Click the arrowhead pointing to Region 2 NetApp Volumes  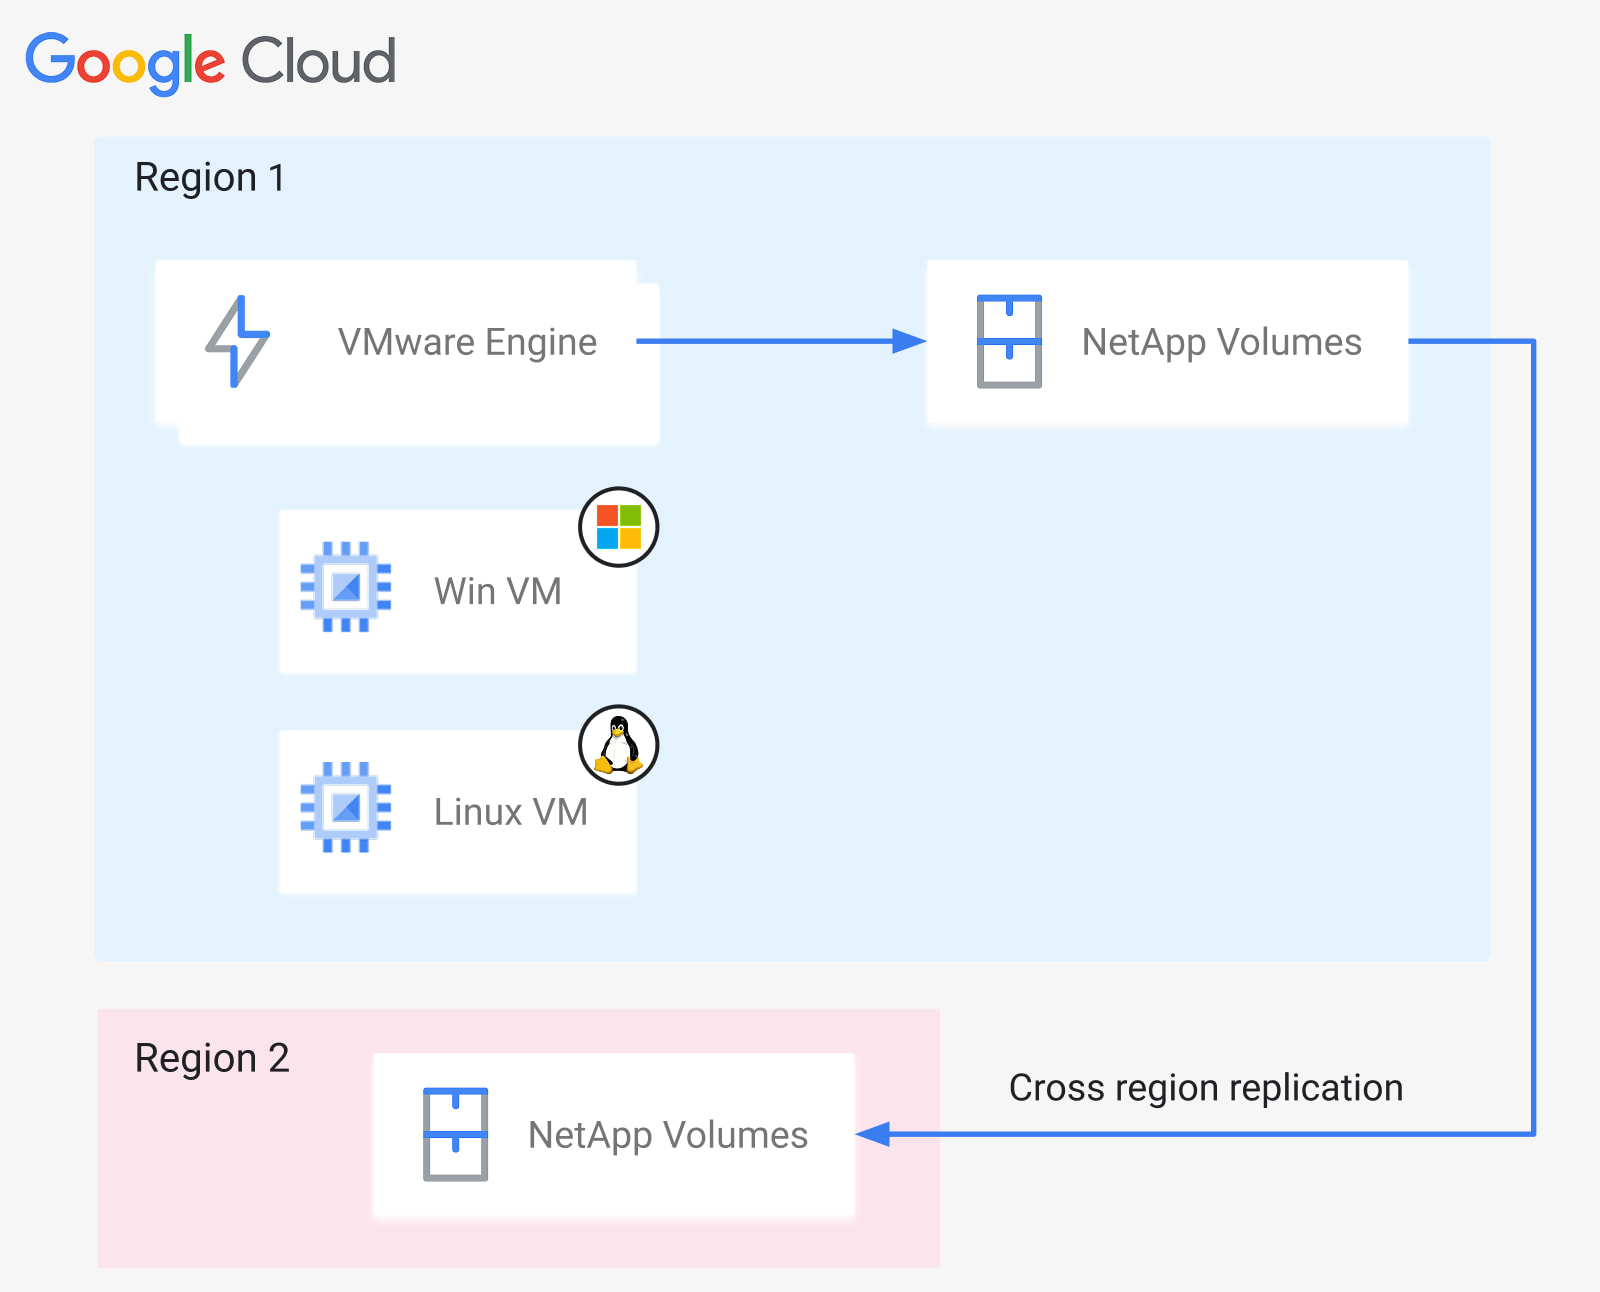pos(873,1134)
